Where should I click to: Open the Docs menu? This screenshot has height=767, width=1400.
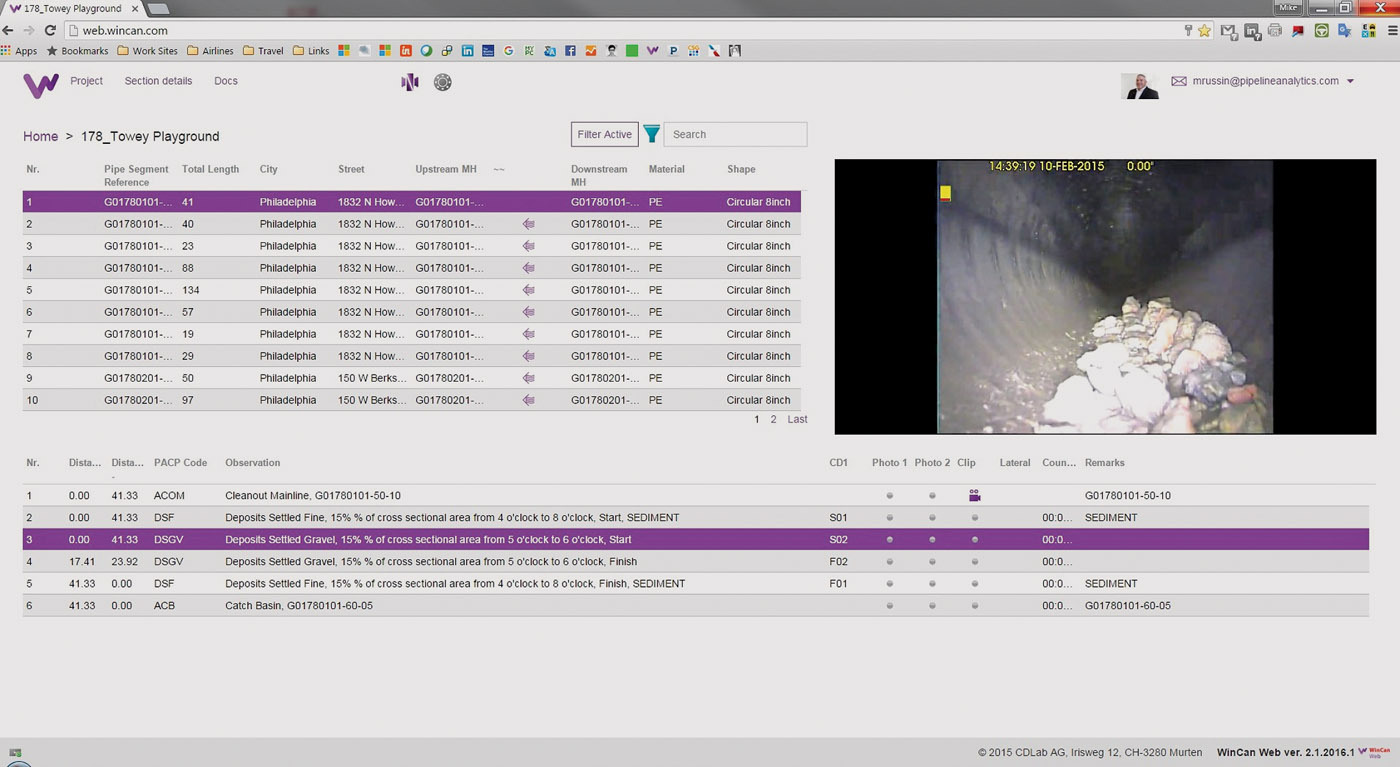[226, 81]
